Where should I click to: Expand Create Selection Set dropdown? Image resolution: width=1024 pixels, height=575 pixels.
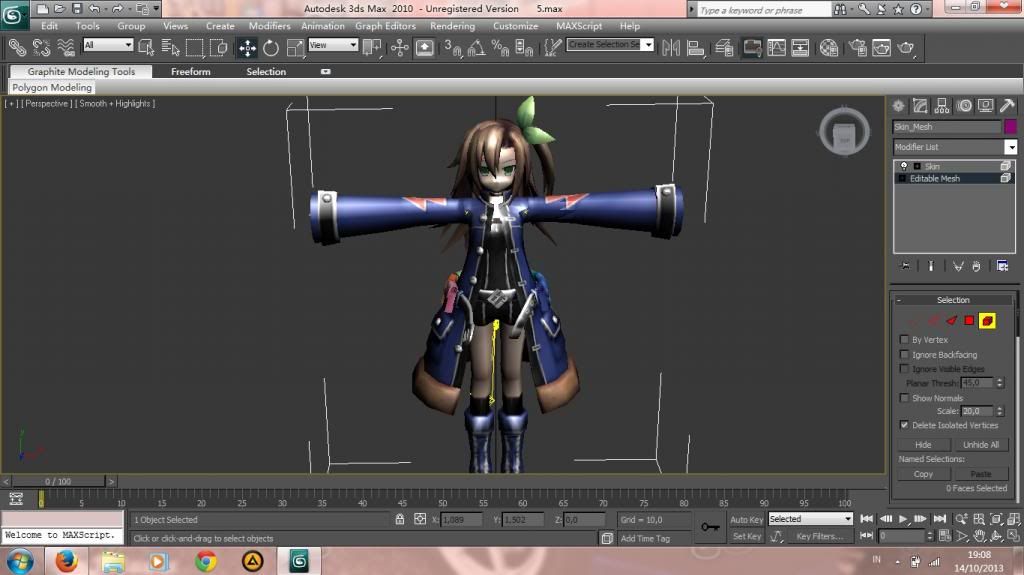647,44
